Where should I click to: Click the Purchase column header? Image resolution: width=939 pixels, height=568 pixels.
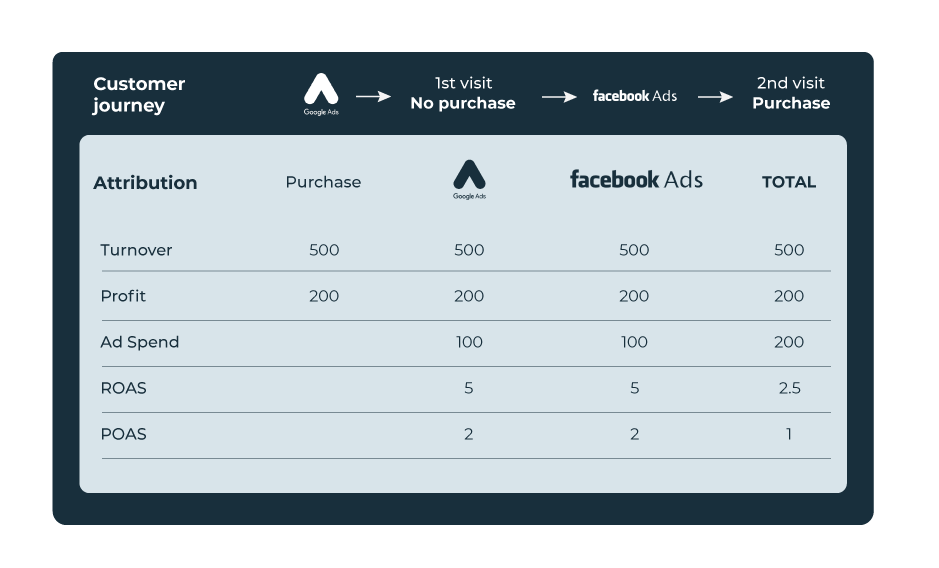[323, 182]
